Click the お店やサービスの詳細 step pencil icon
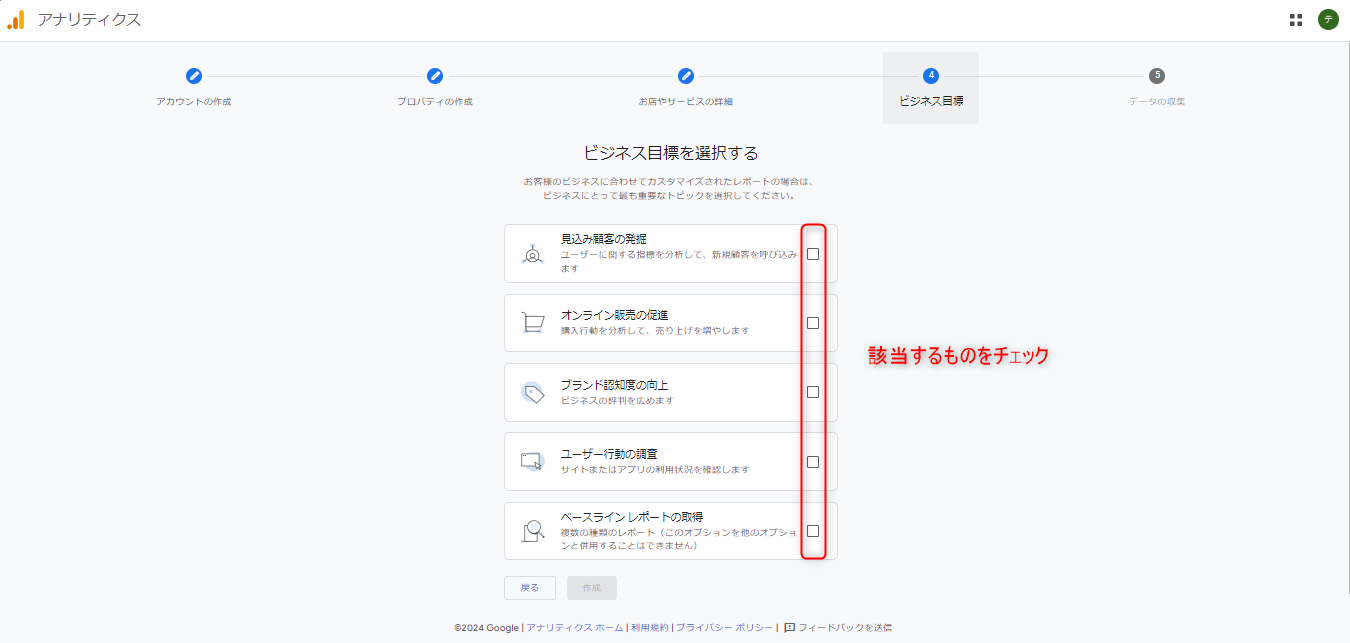The image size is (1350, 643). click(x=686, y=76)
